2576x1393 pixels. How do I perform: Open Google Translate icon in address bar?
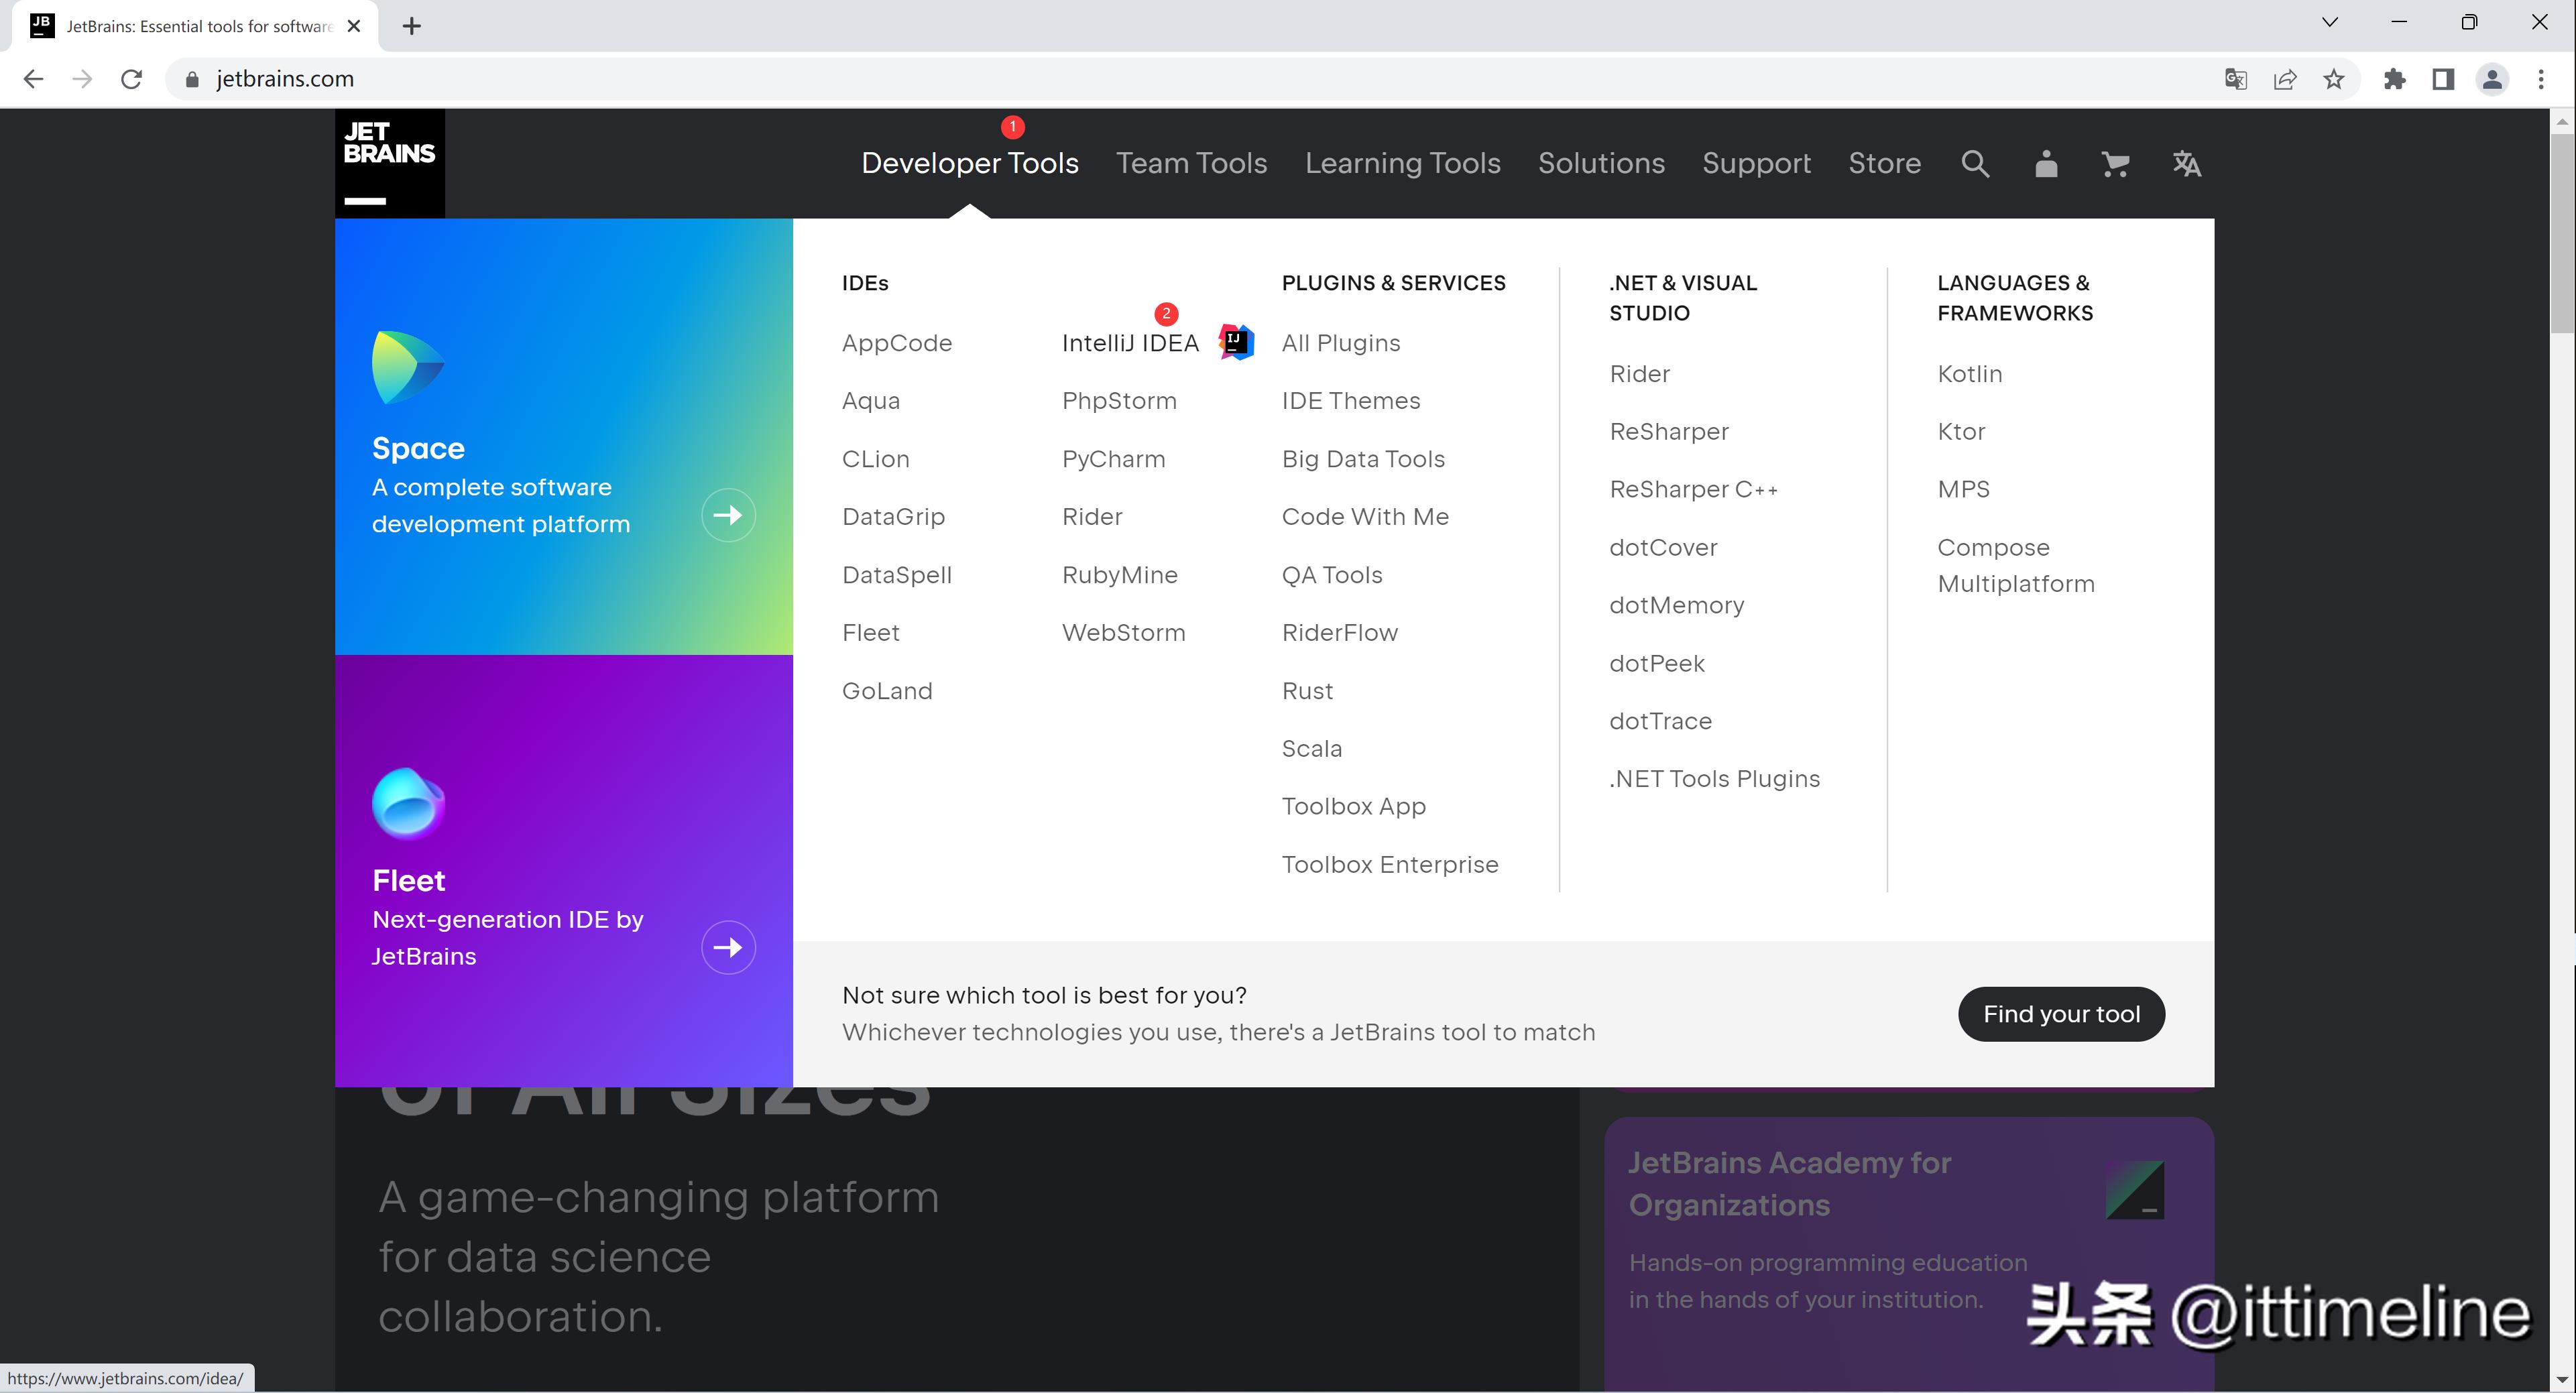pos(2236,79)
